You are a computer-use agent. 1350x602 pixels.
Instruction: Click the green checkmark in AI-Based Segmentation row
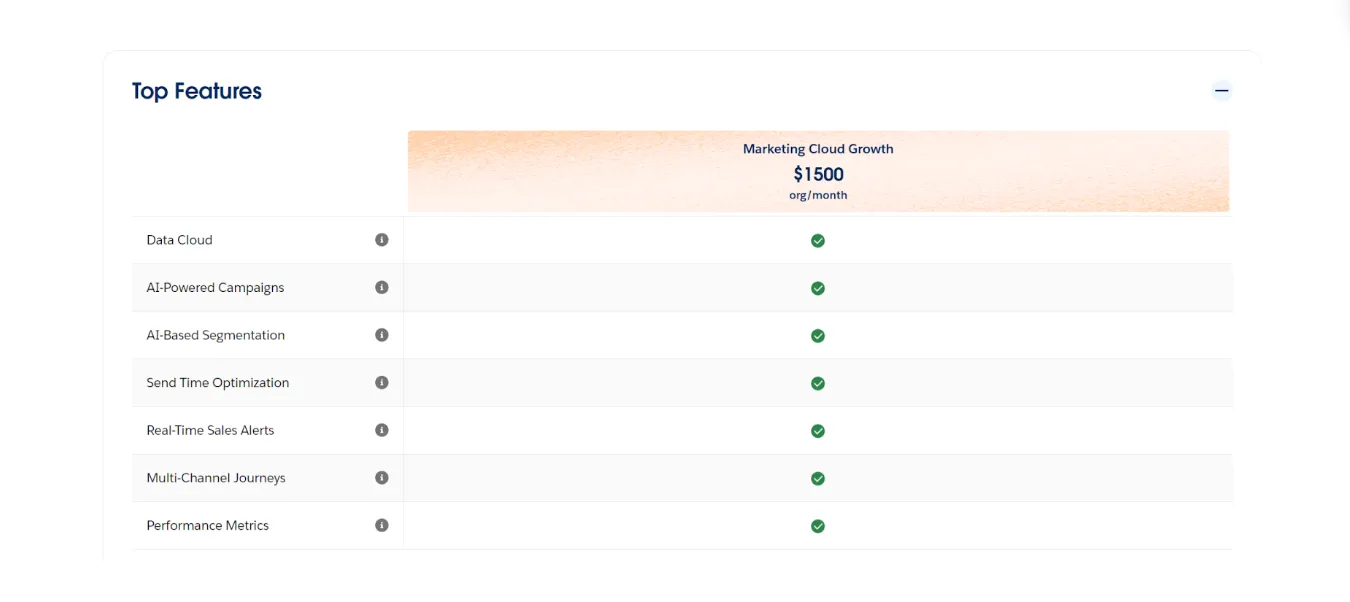point(818,336)
